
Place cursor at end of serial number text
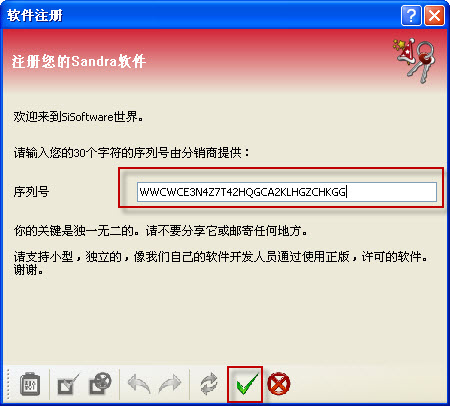coord(347,192)
